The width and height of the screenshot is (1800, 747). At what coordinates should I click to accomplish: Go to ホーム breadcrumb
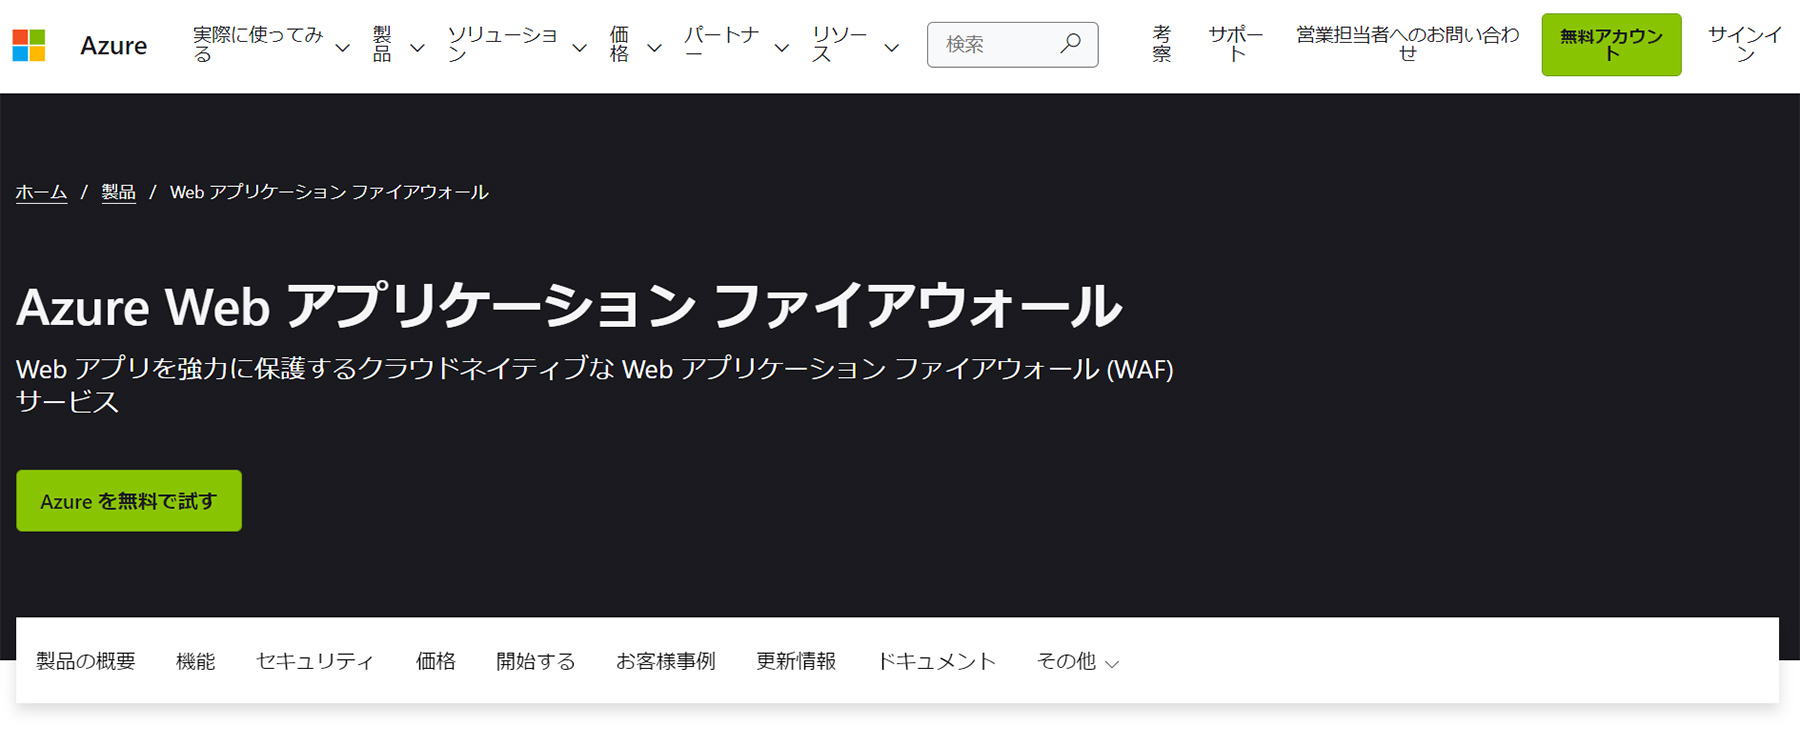[x=41, y=192]
